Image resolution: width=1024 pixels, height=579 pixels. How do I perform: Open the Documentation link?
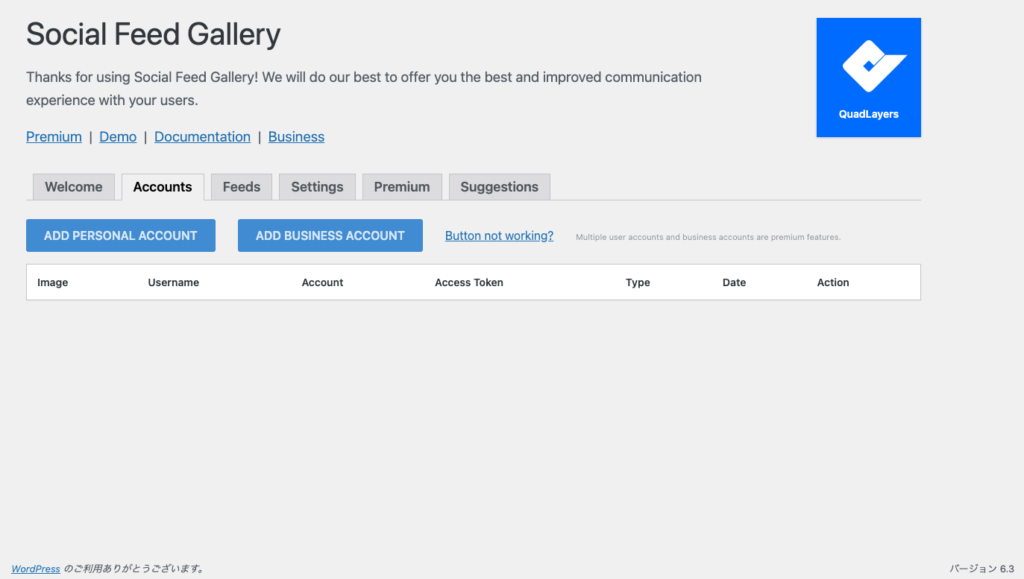click(202, 137)
